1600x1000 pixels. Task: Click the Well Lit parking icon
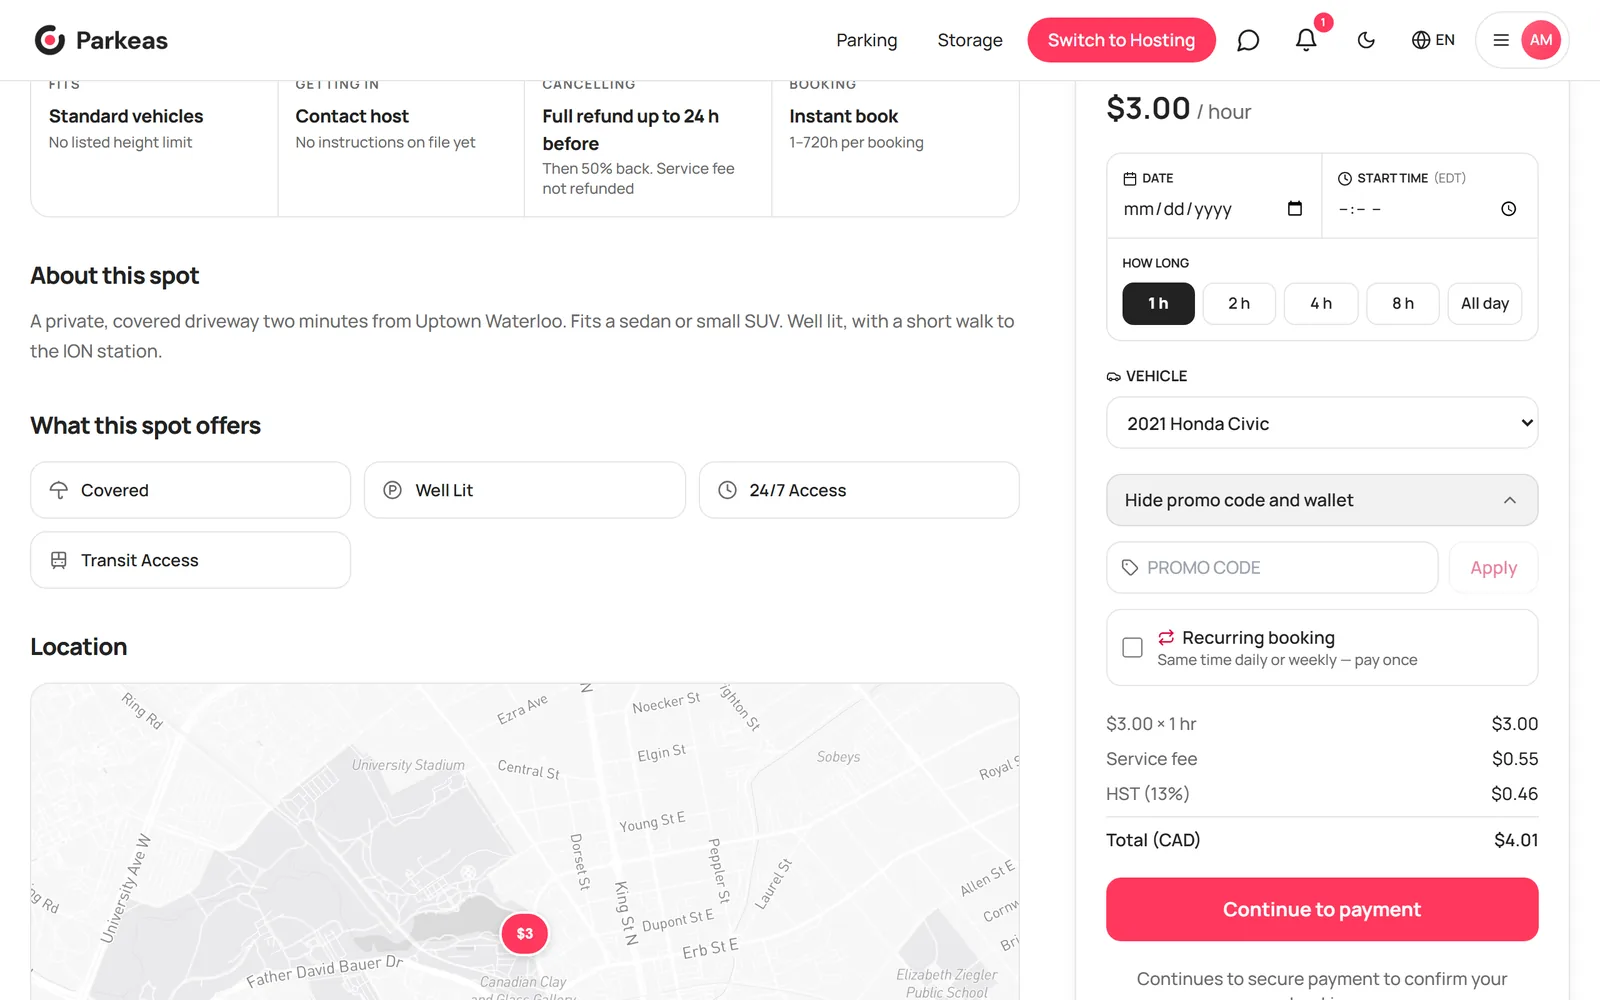[393, 490]
